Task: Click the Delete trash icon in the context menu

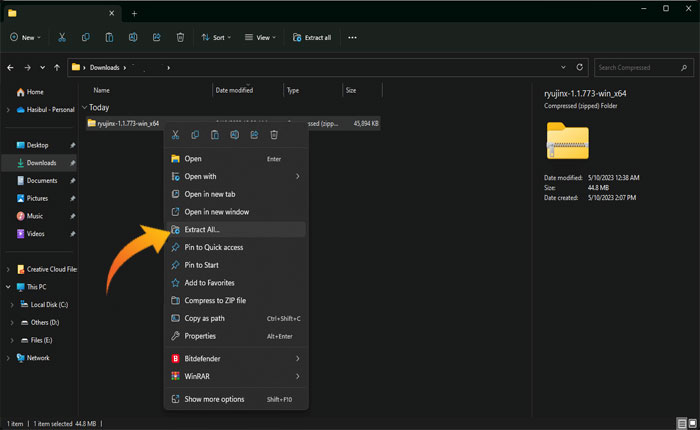Action: point(274,135)
